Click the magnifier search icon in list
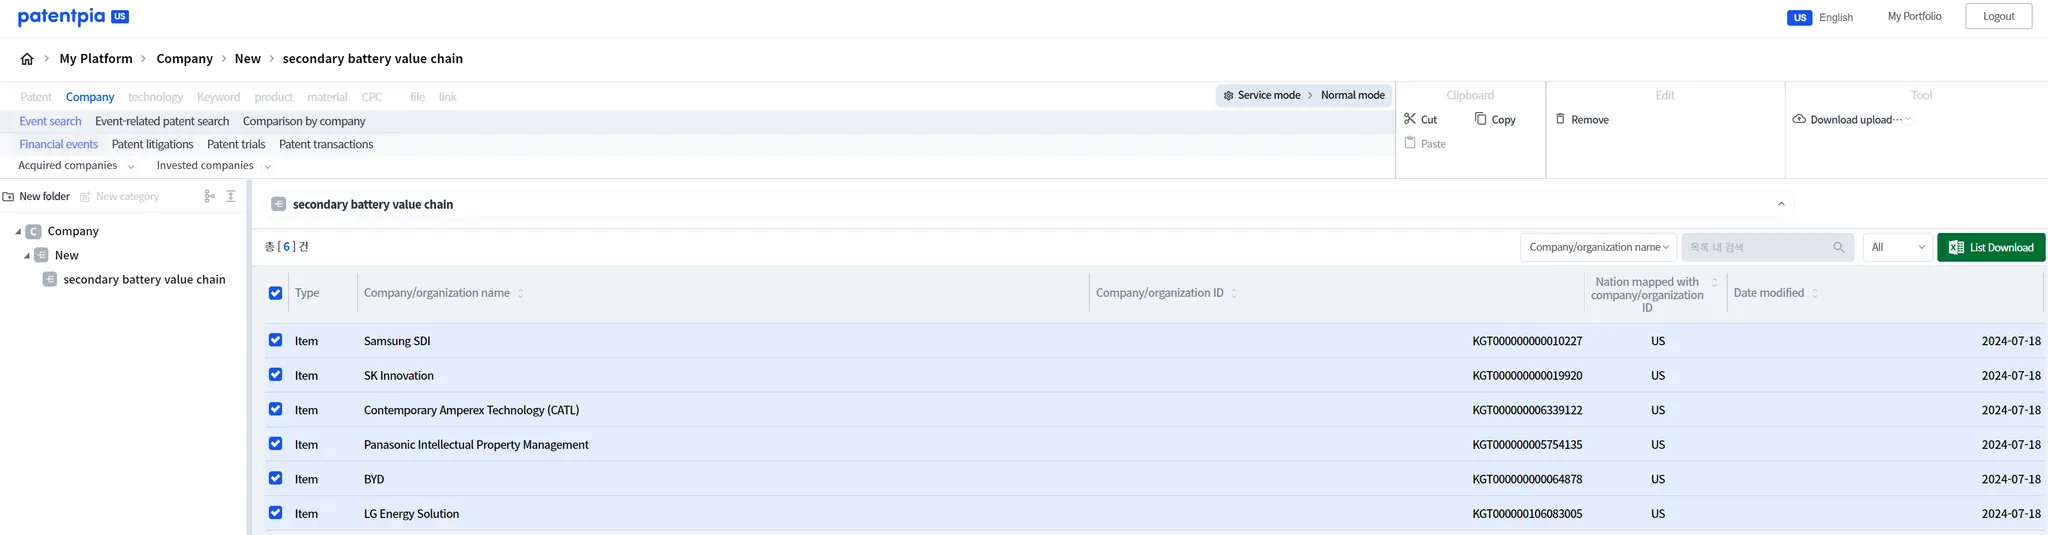Viewport: 2048px width, 535px height. tap(1838, 248)
